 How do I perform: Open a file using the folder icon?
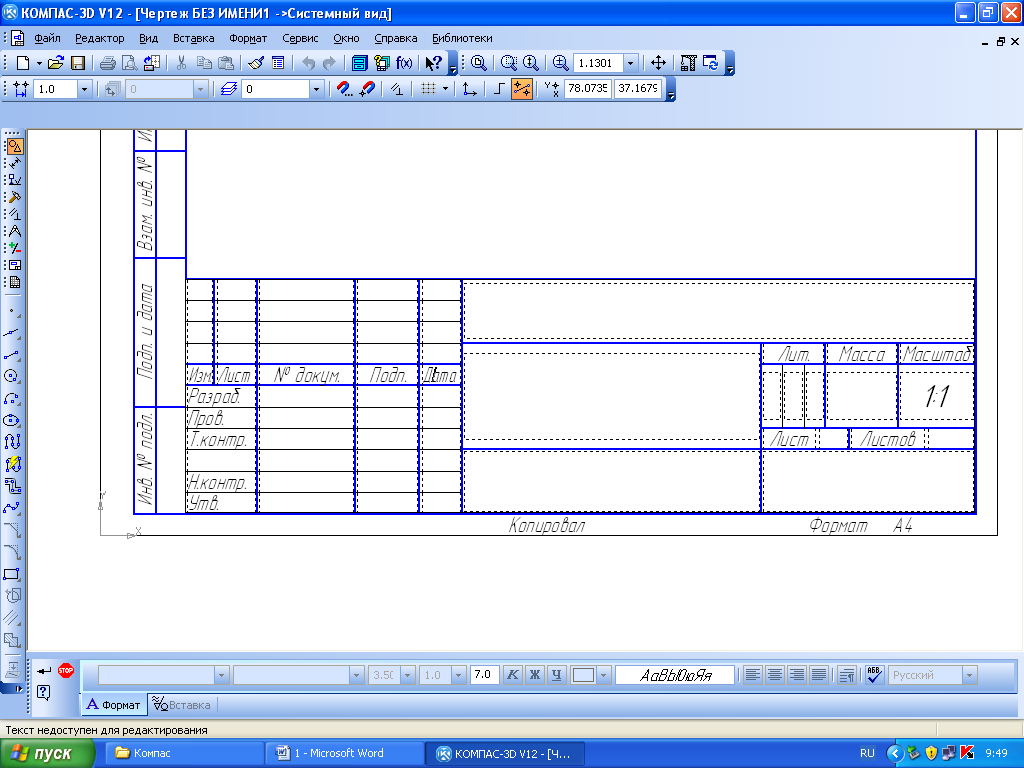click(56, 63)
